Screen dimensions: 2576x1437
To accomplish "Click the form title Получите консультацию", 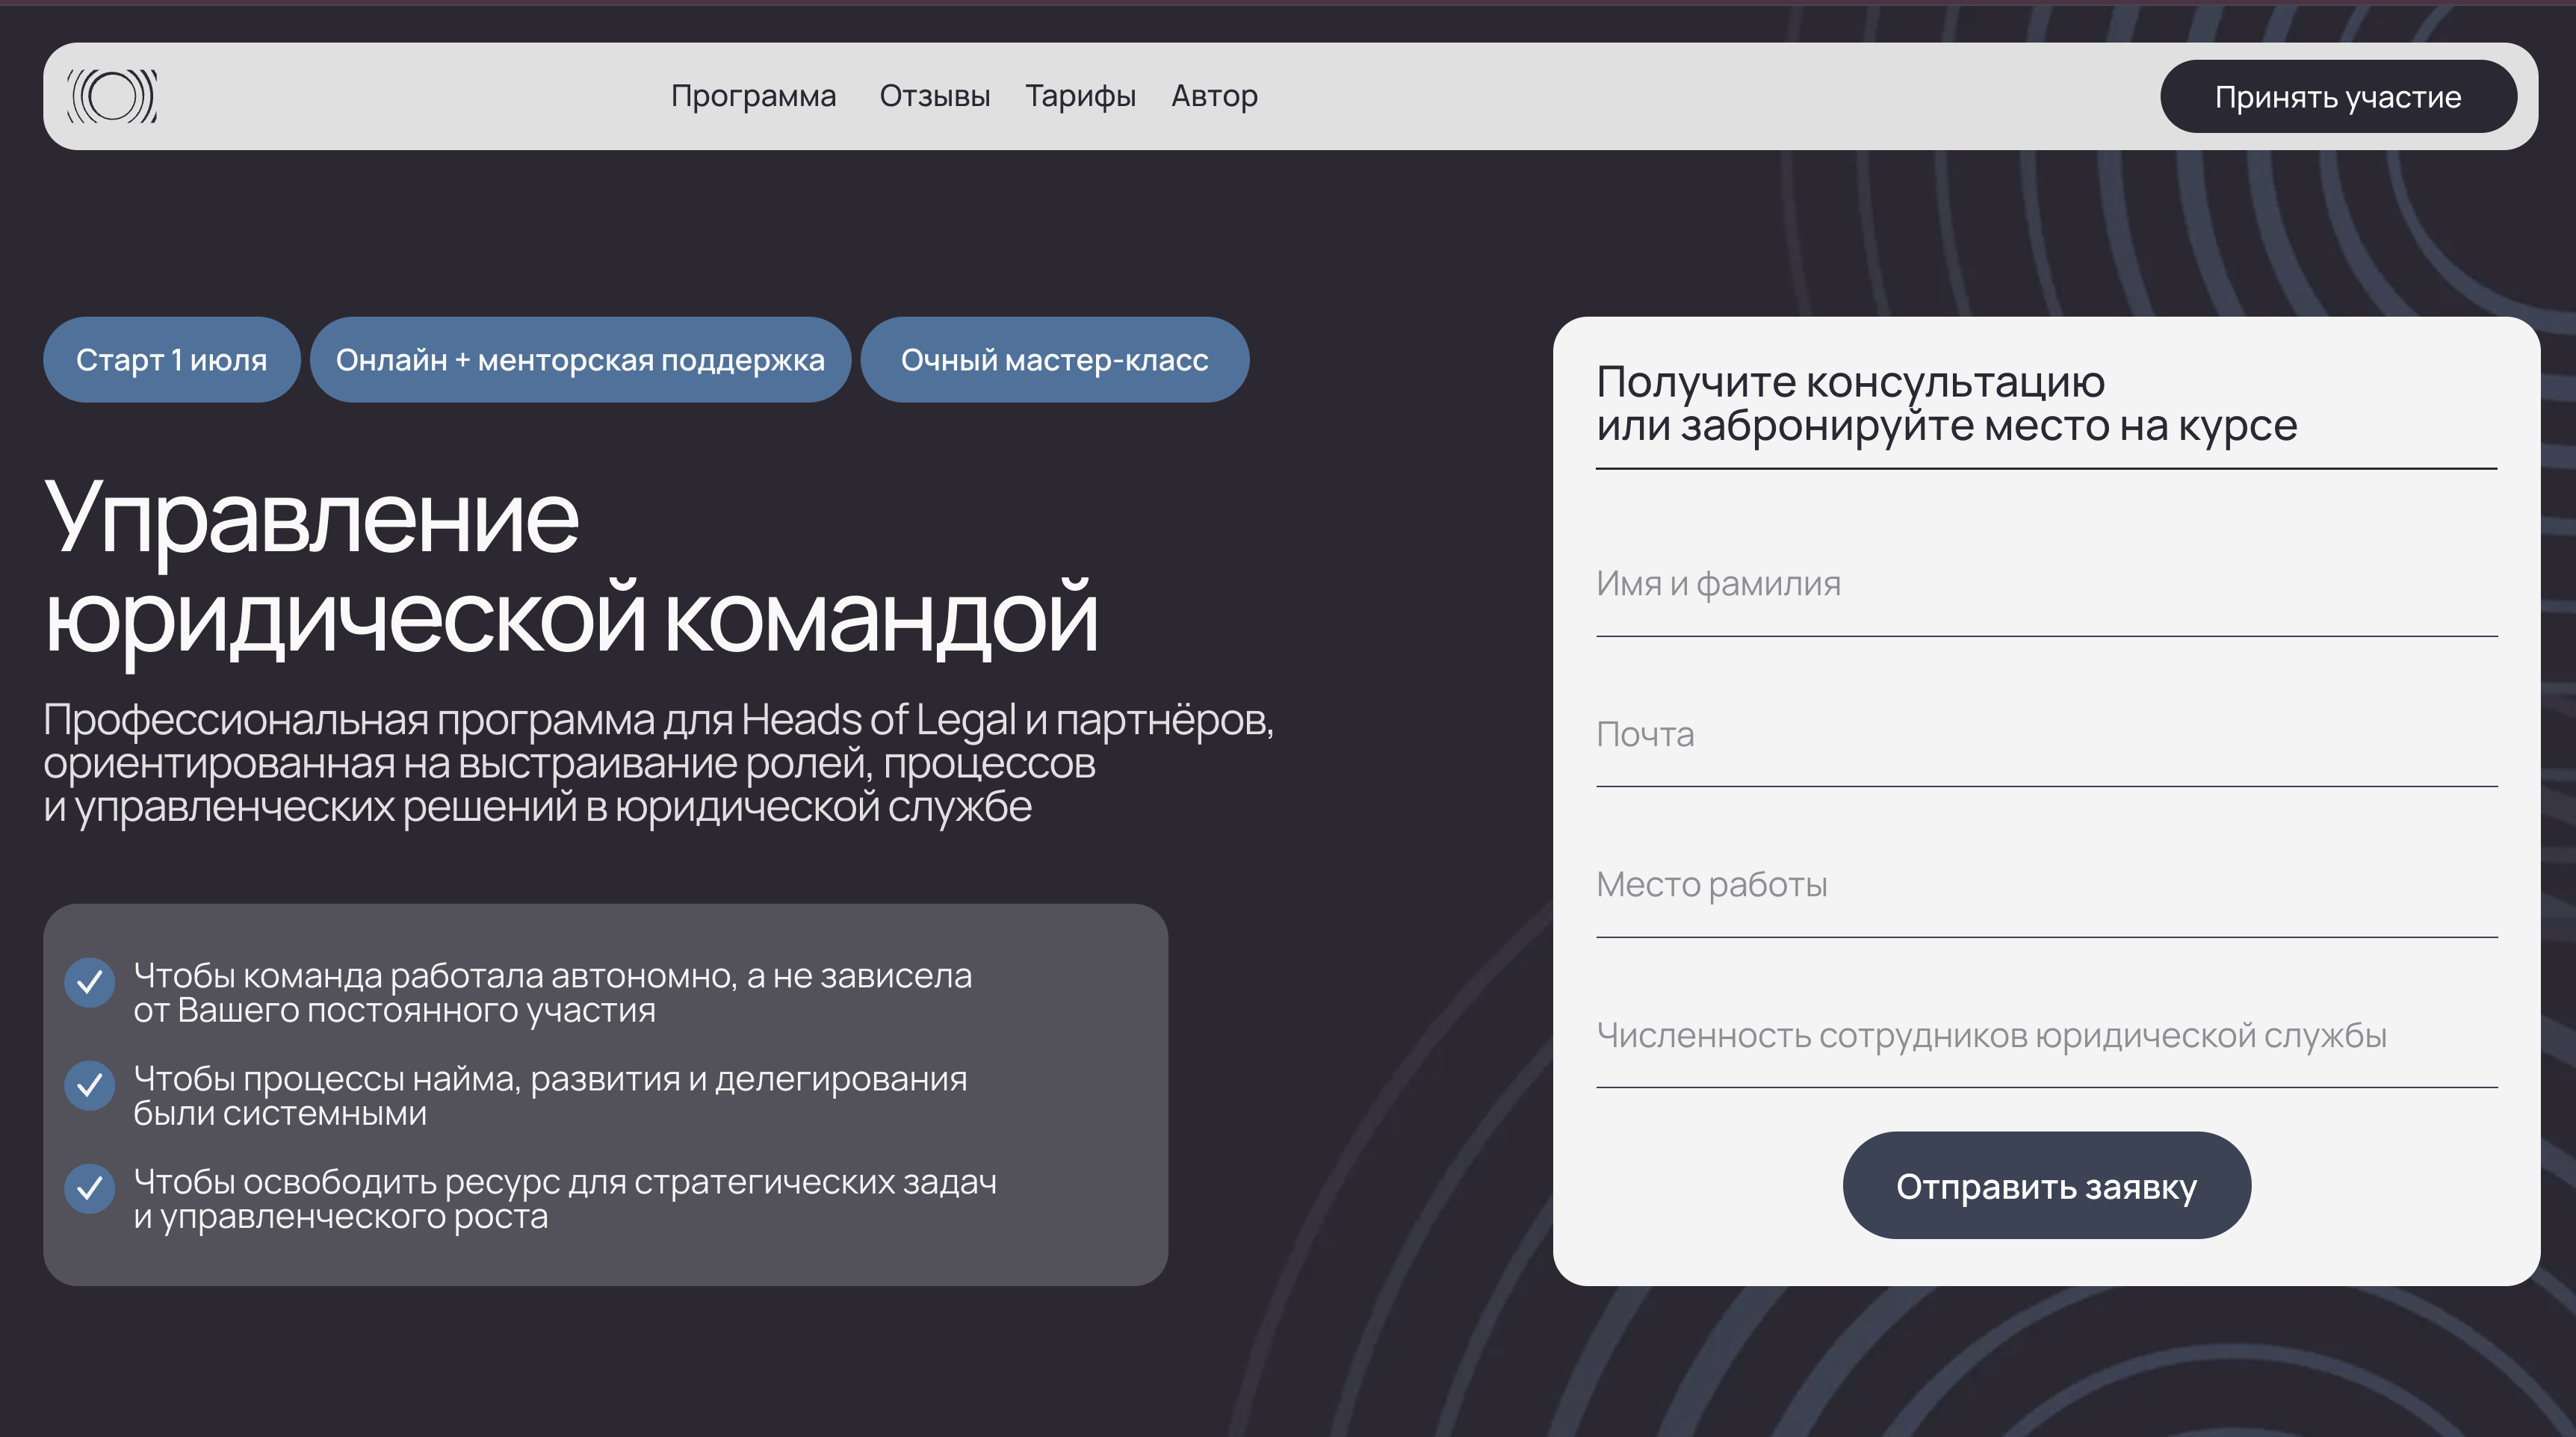I will 1946,404.
